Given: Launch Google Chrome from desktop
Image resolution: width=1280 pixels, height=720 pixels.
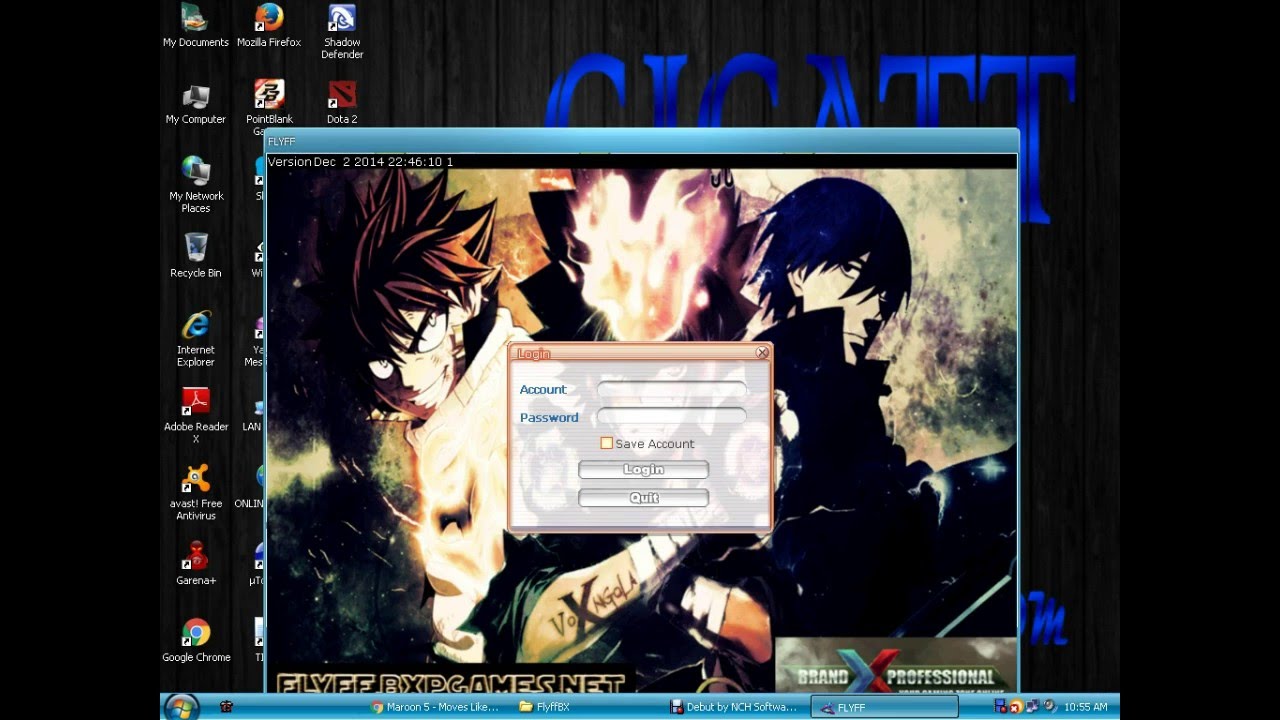Looking at the screenshot, I should pos(195,641).
